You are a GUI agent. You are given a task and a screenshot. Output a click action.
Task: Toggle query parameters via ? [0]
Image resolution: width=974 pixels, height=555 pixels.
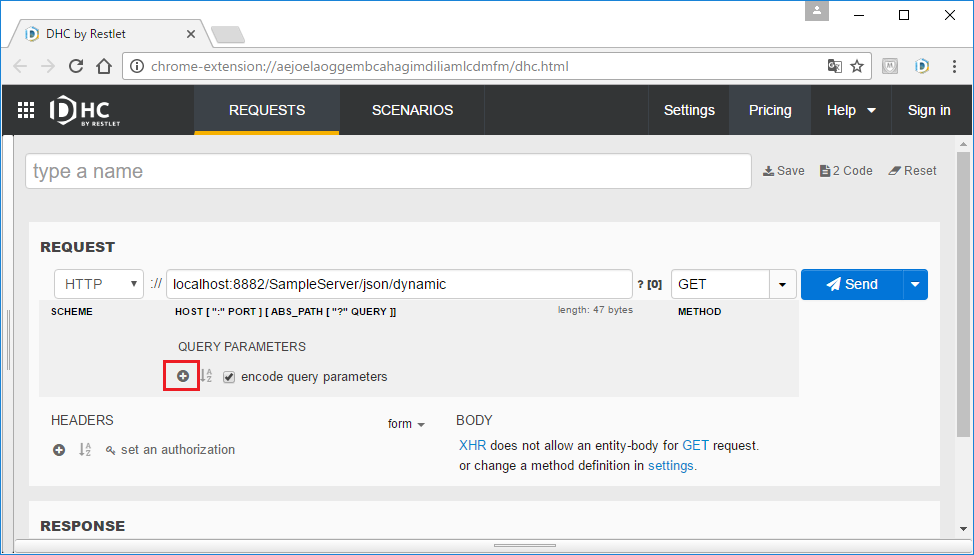coord(650,285)
